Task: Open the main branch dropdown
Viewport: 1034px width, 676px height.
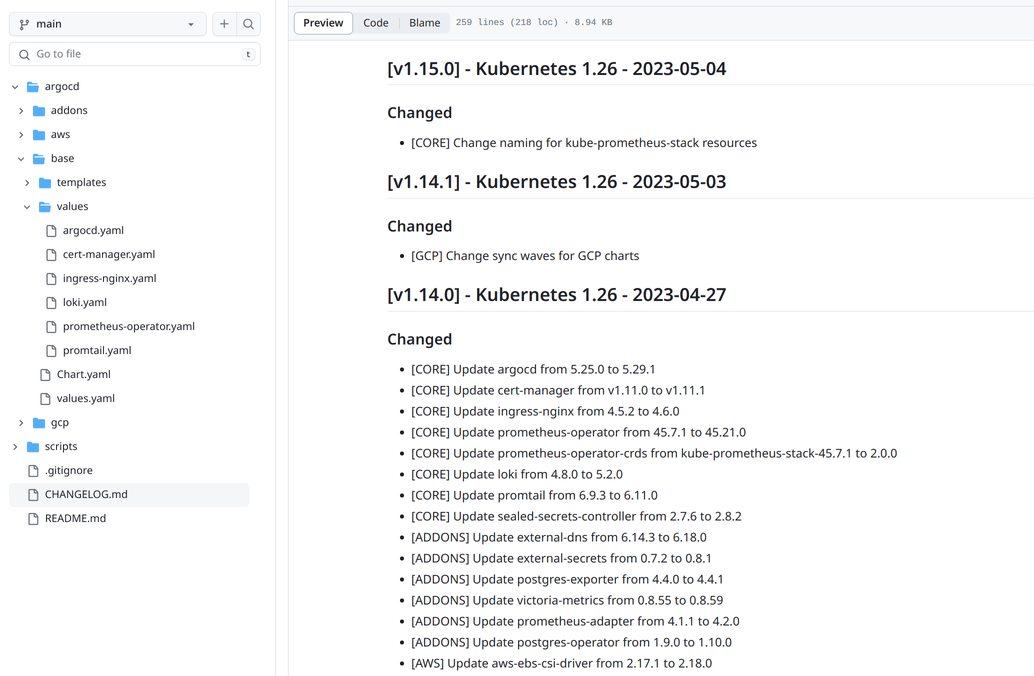Action: pyautogui.click(x=108, y=23)
